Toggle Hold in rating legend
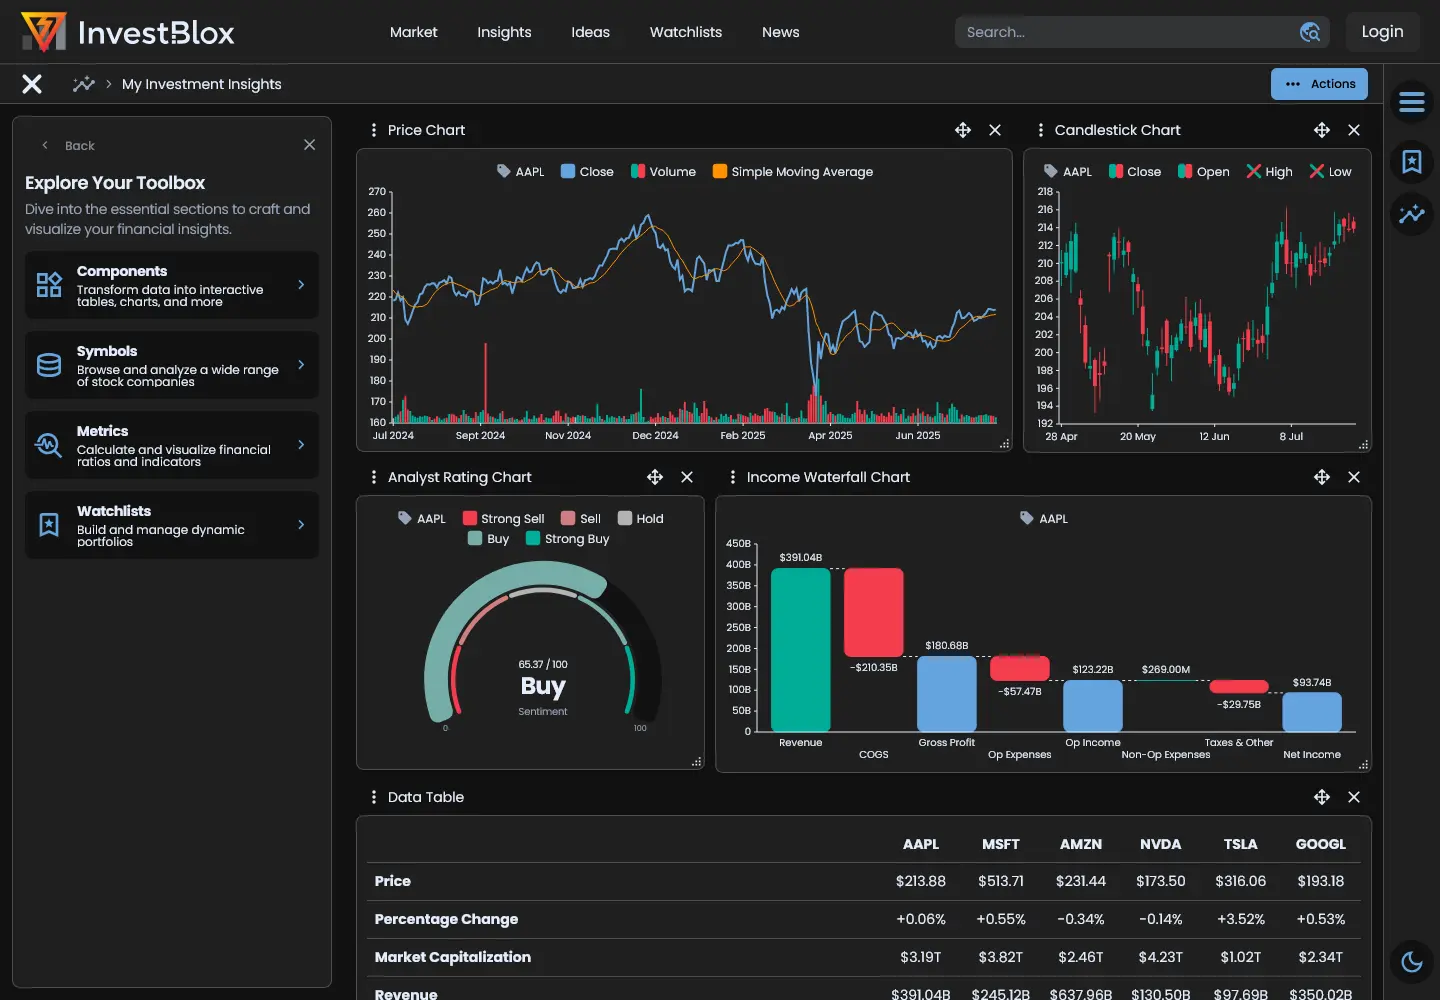1440x1000 pixels. tap(641, 519)
